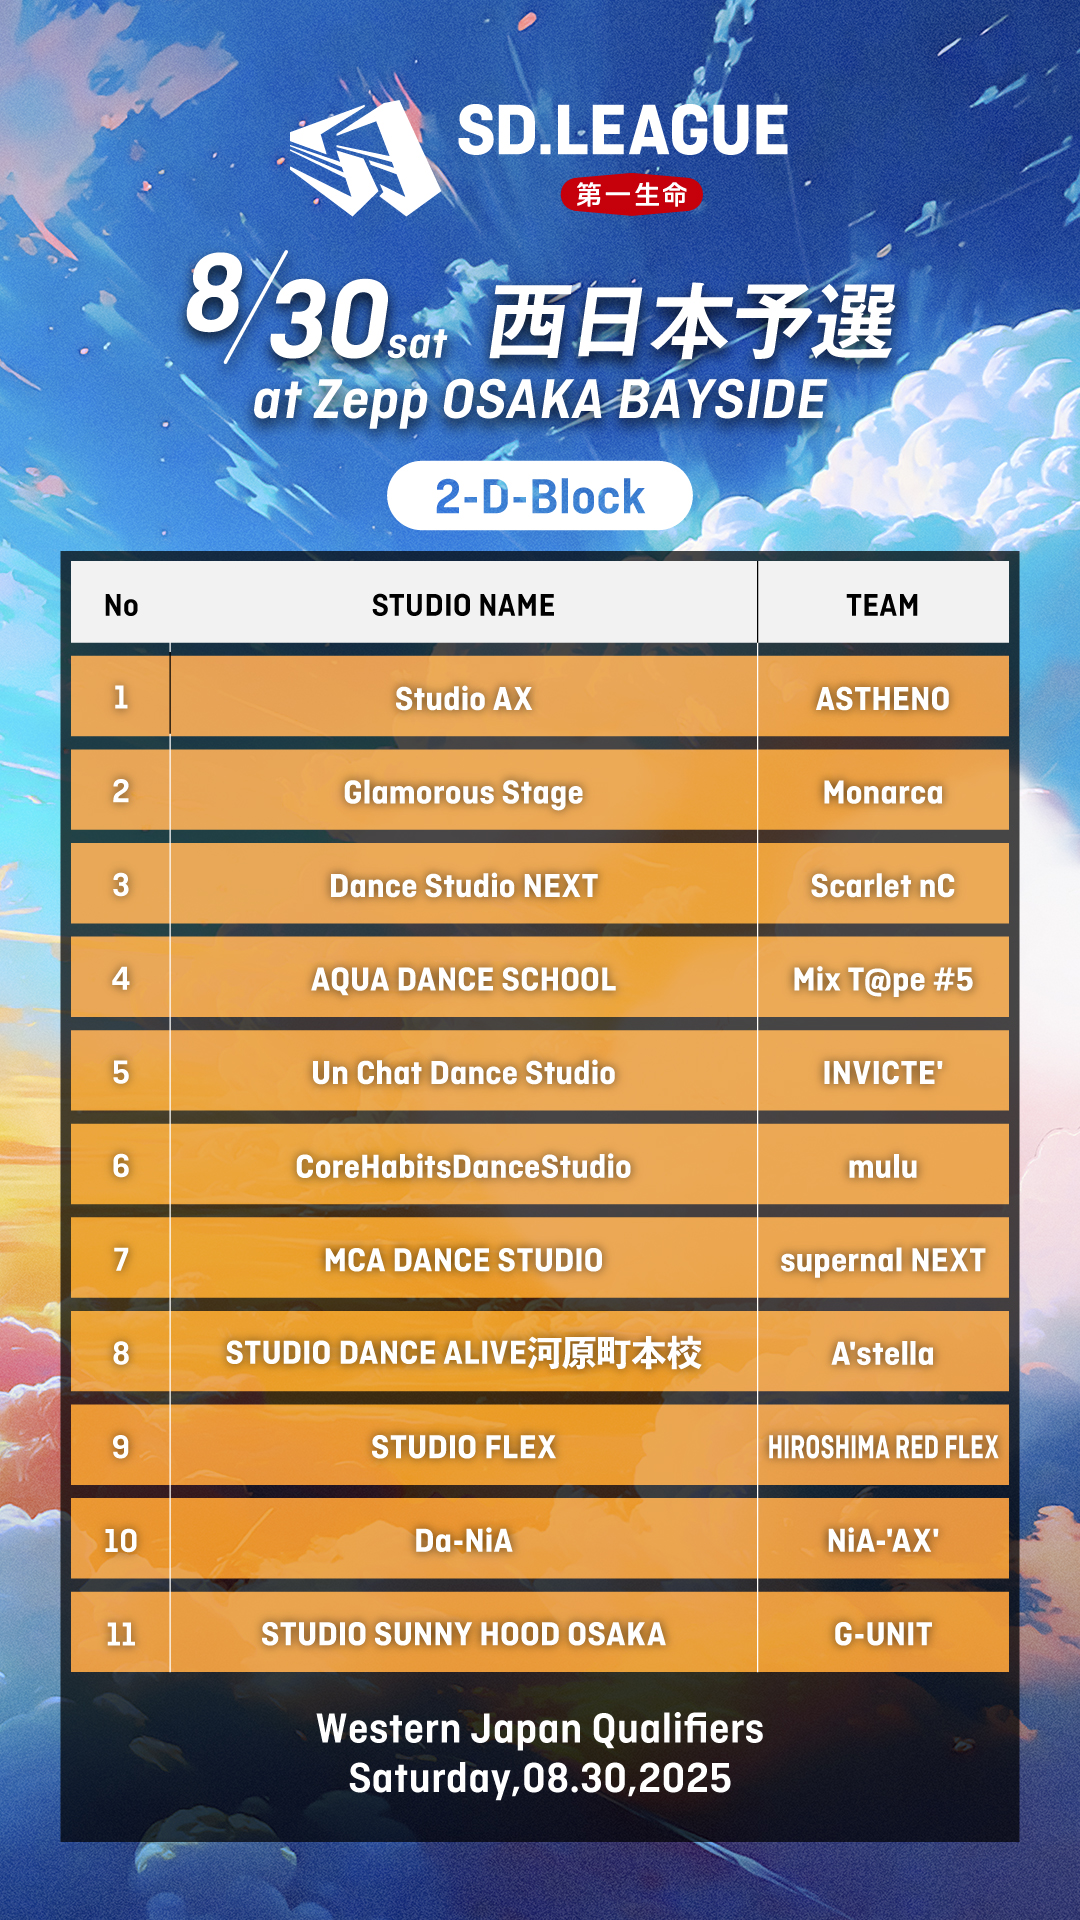Viewport: 1080px width, 1920px height.
Task: Click the No column header
Action: pyautogui.click(x=121, y=605)
